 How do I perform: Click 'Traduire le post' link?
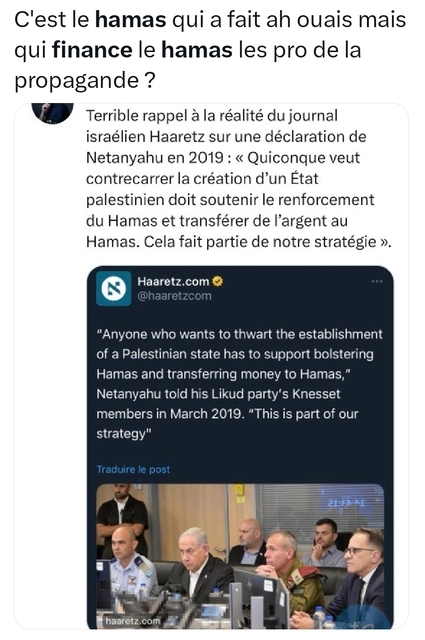point(133,469)
